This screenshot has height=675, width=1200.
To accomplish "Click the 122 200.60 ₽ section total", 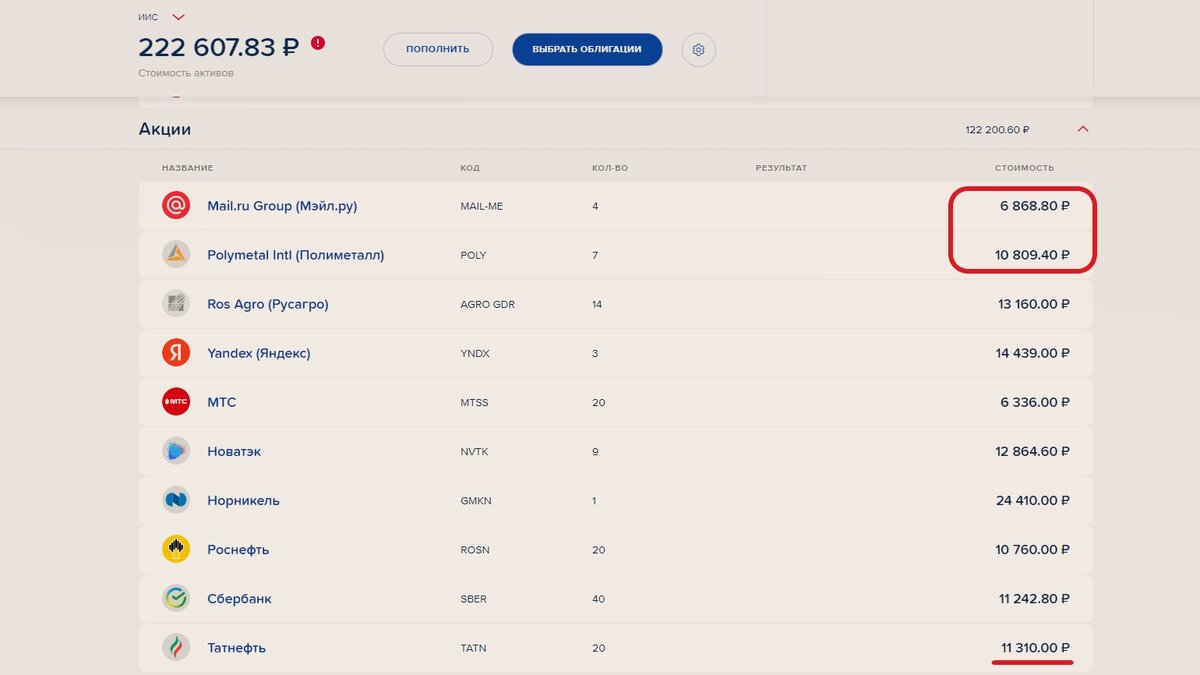I will point(997,130).
